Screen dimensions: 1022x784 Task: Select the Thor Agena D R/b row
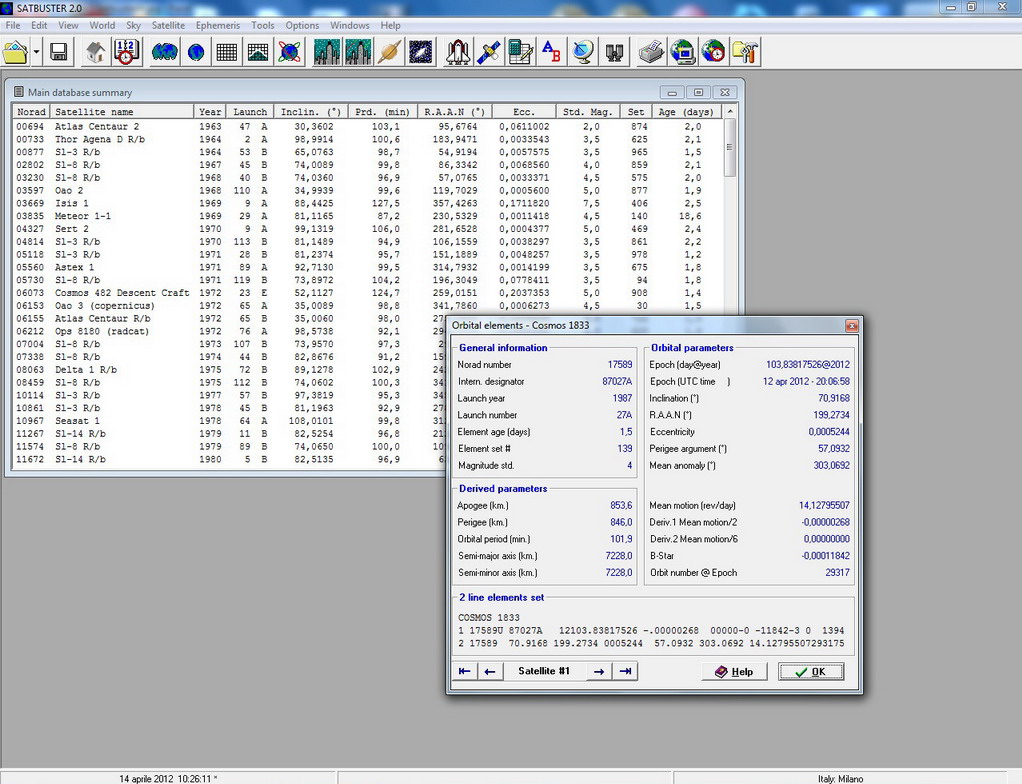[x=367, y=139]
